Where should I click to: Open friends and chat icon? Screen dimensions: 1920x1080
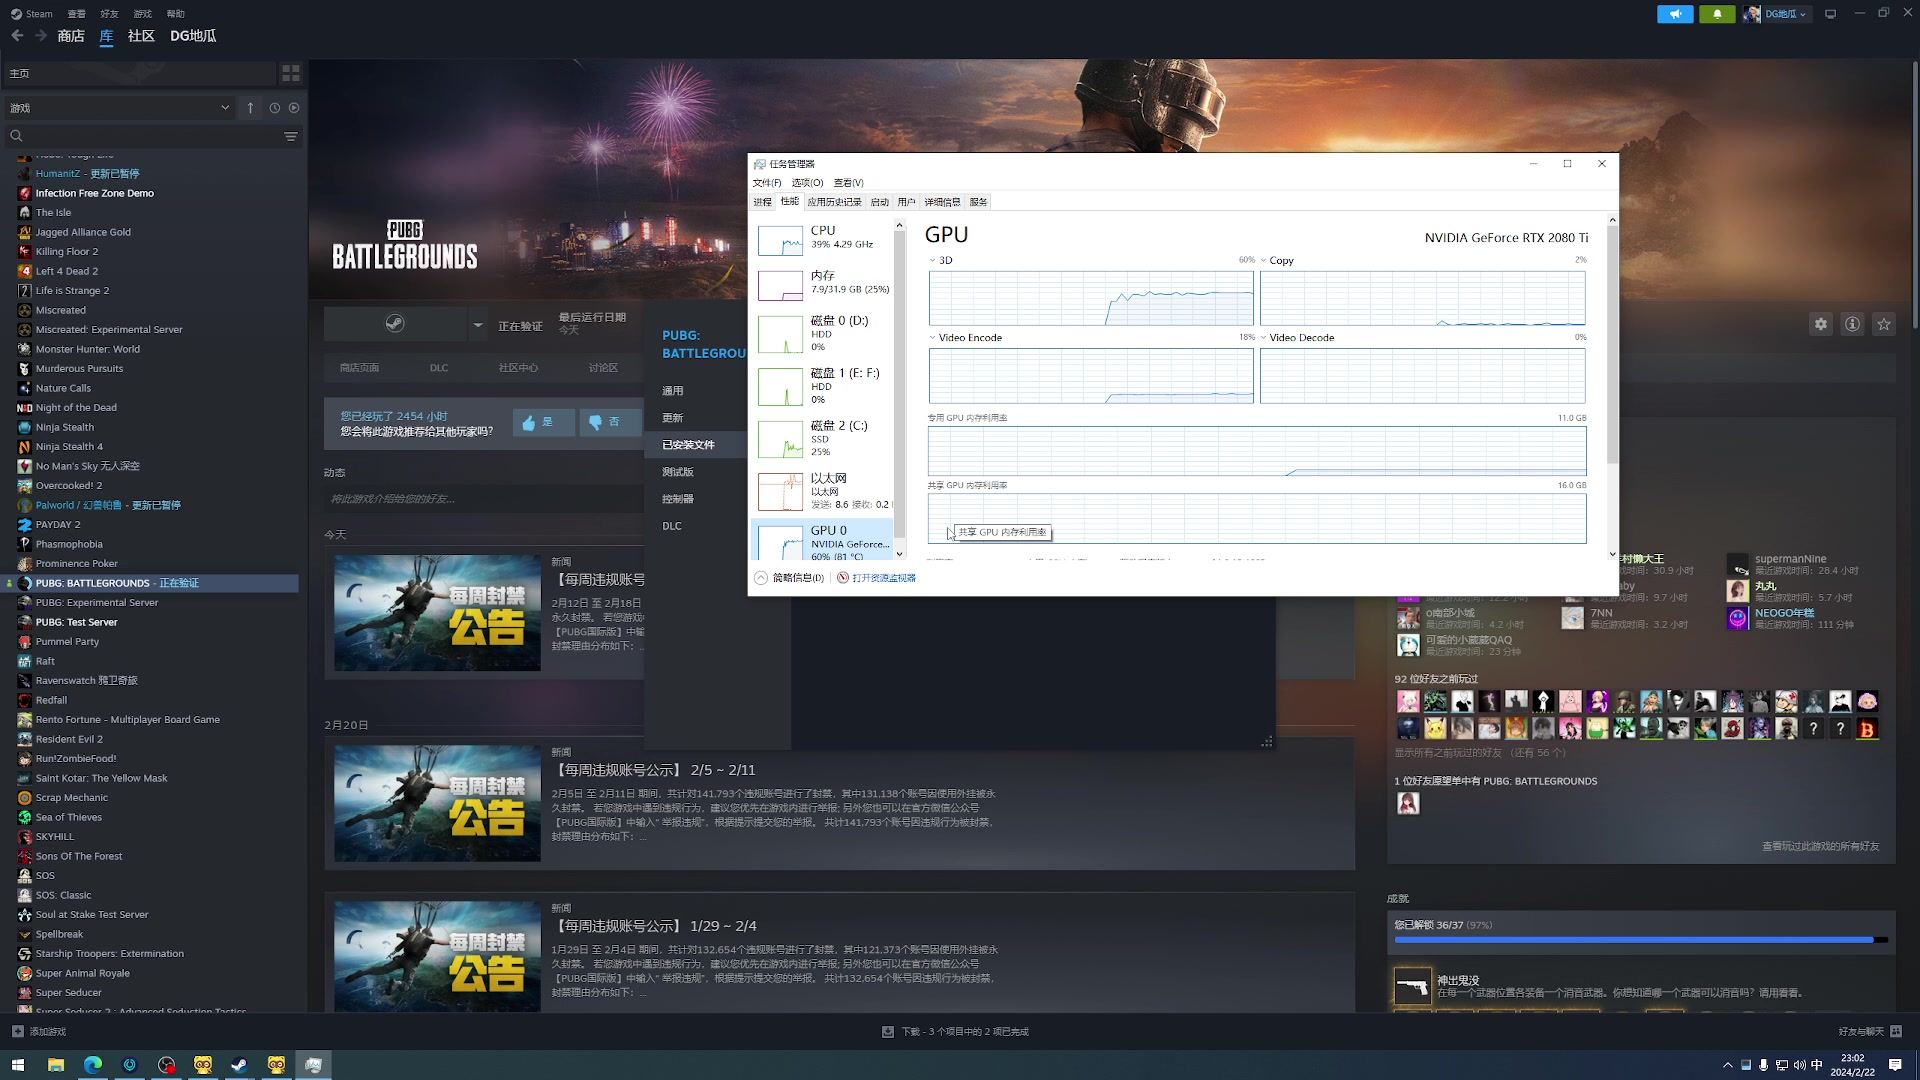pyautogui.click(x=1896, y=1031)
